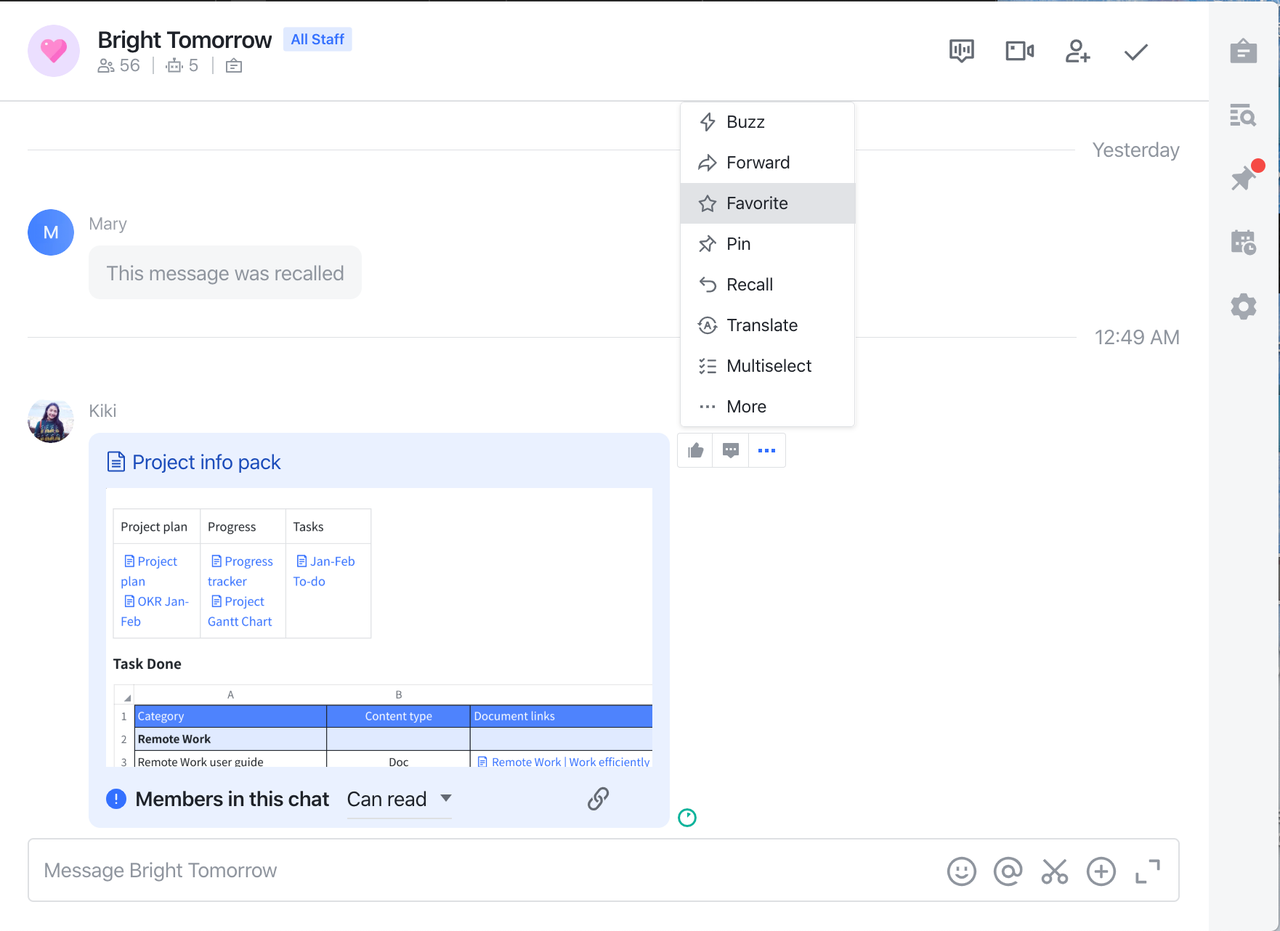The image size is (1280, 931).
Task: Open the calendar icon in the sidebar
Action: [x=1243, y=242]
